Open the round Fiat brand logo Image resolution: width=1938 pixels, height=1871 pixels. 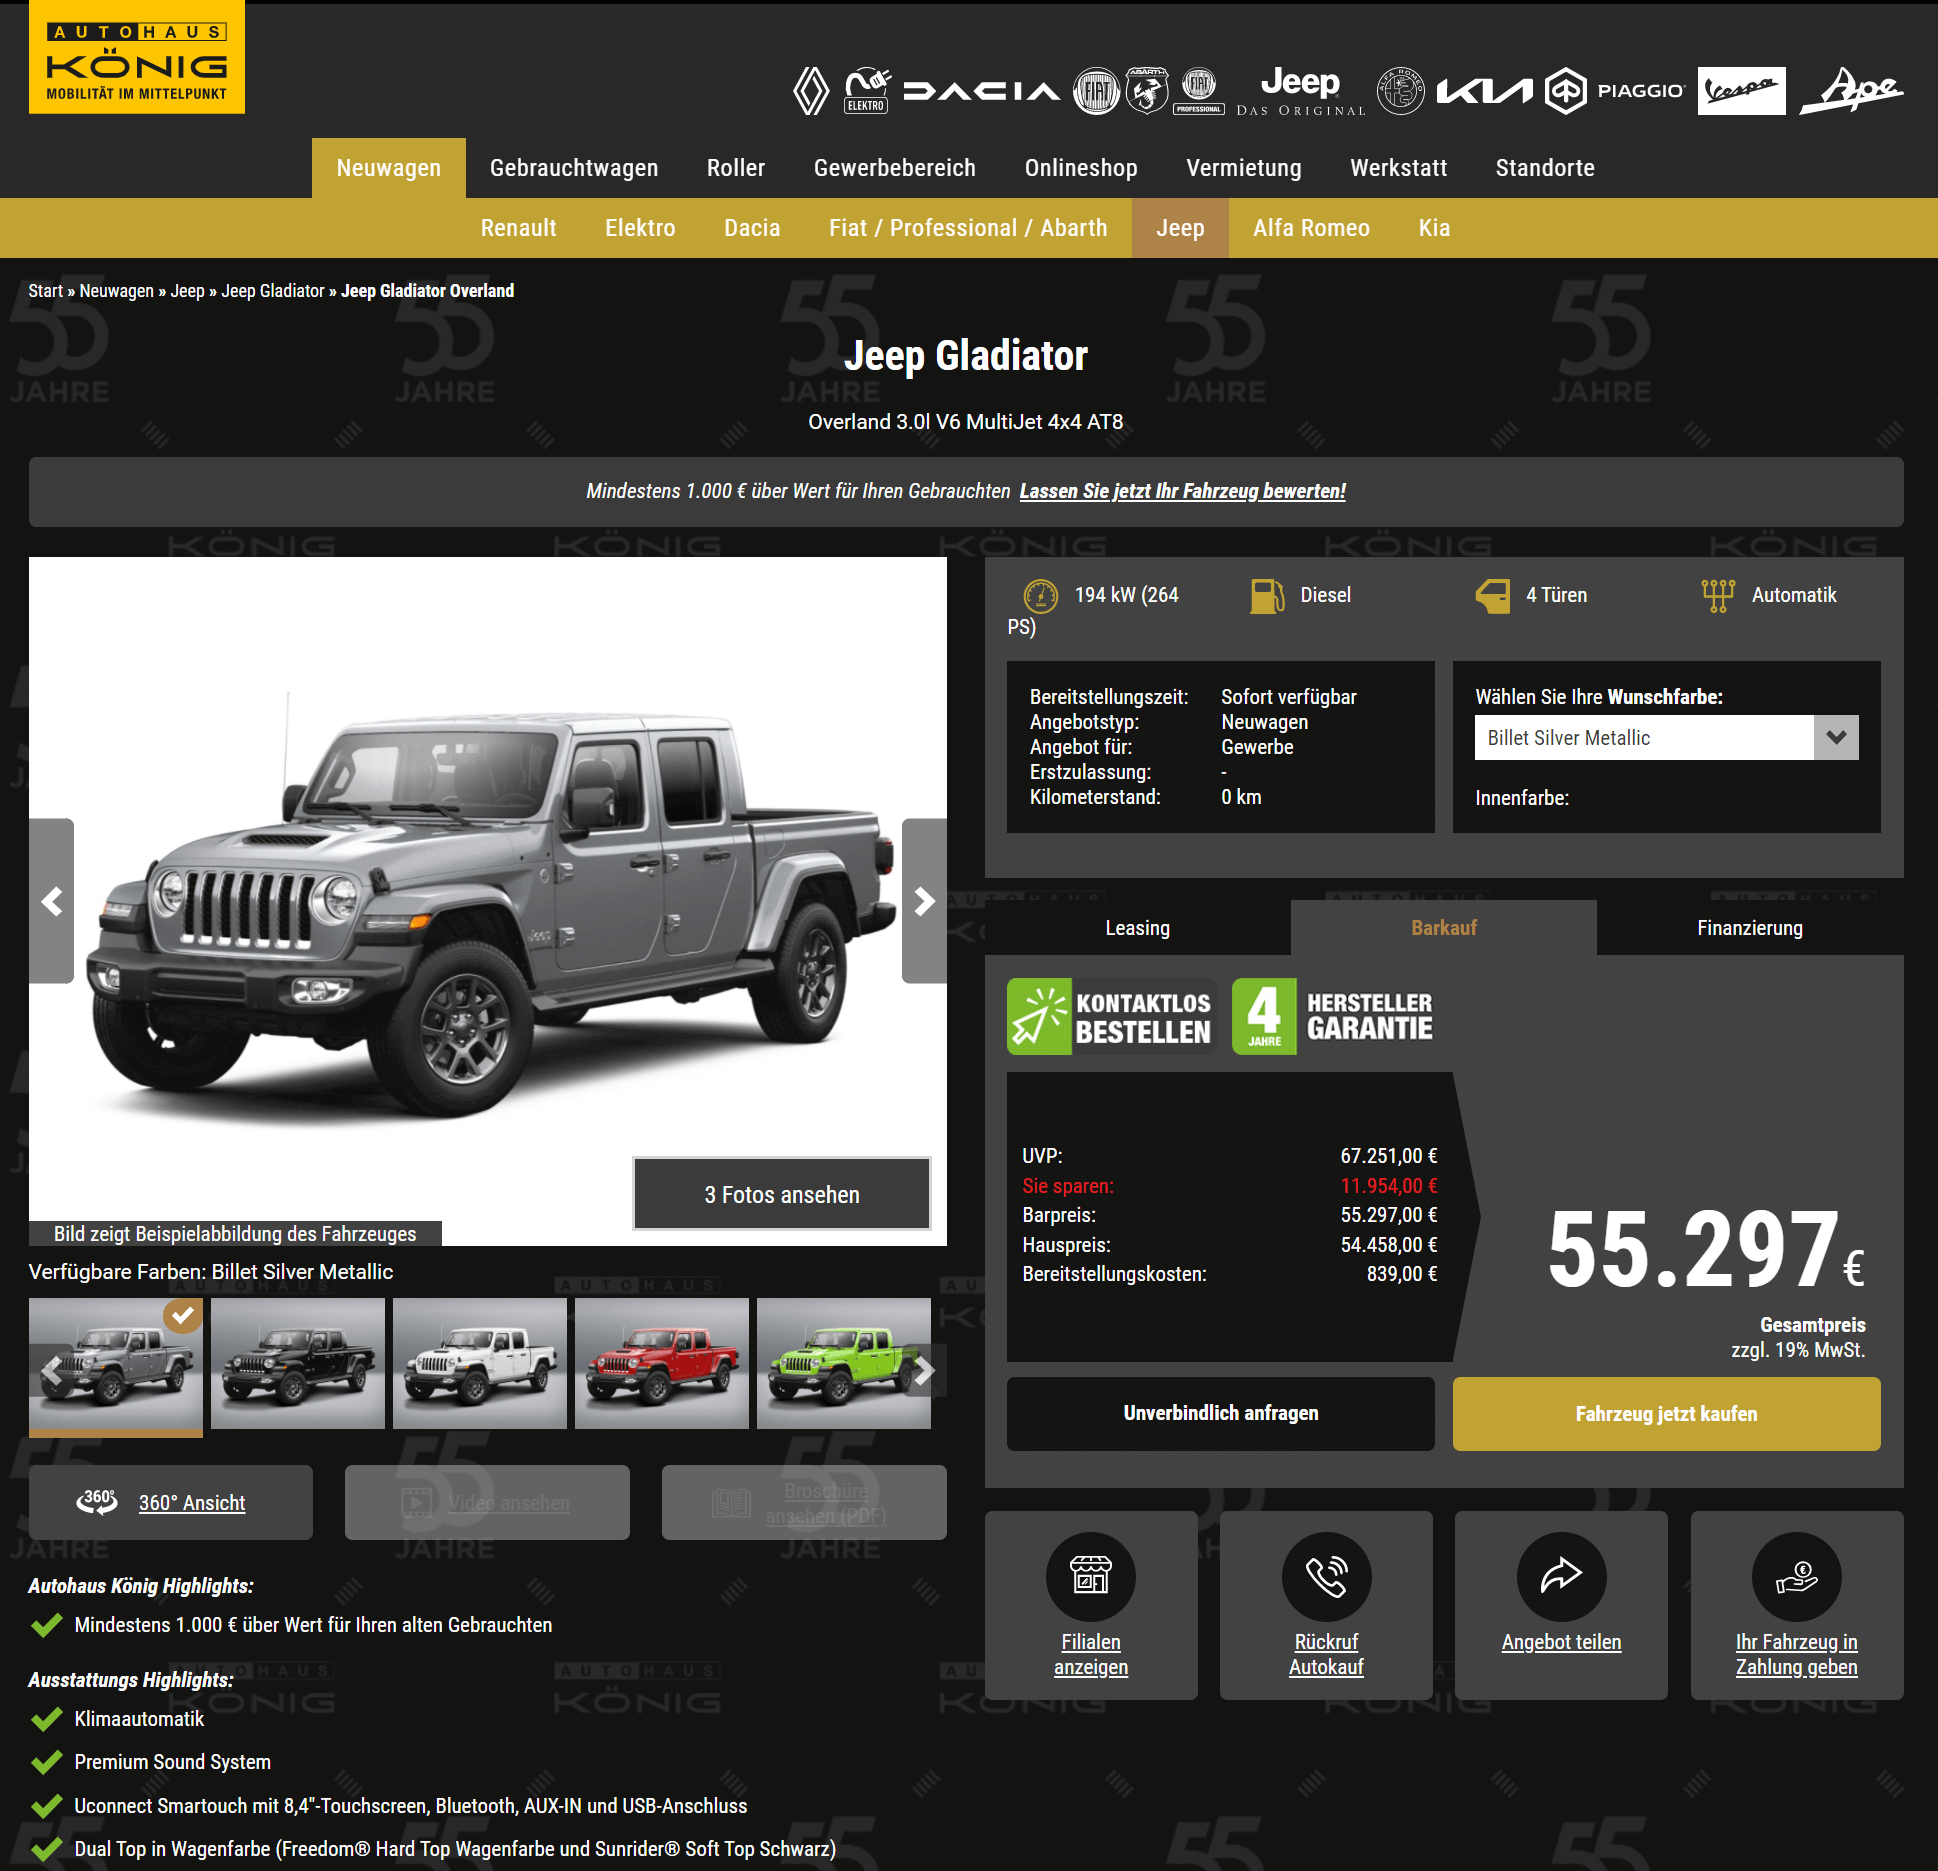coord(1097,91)
